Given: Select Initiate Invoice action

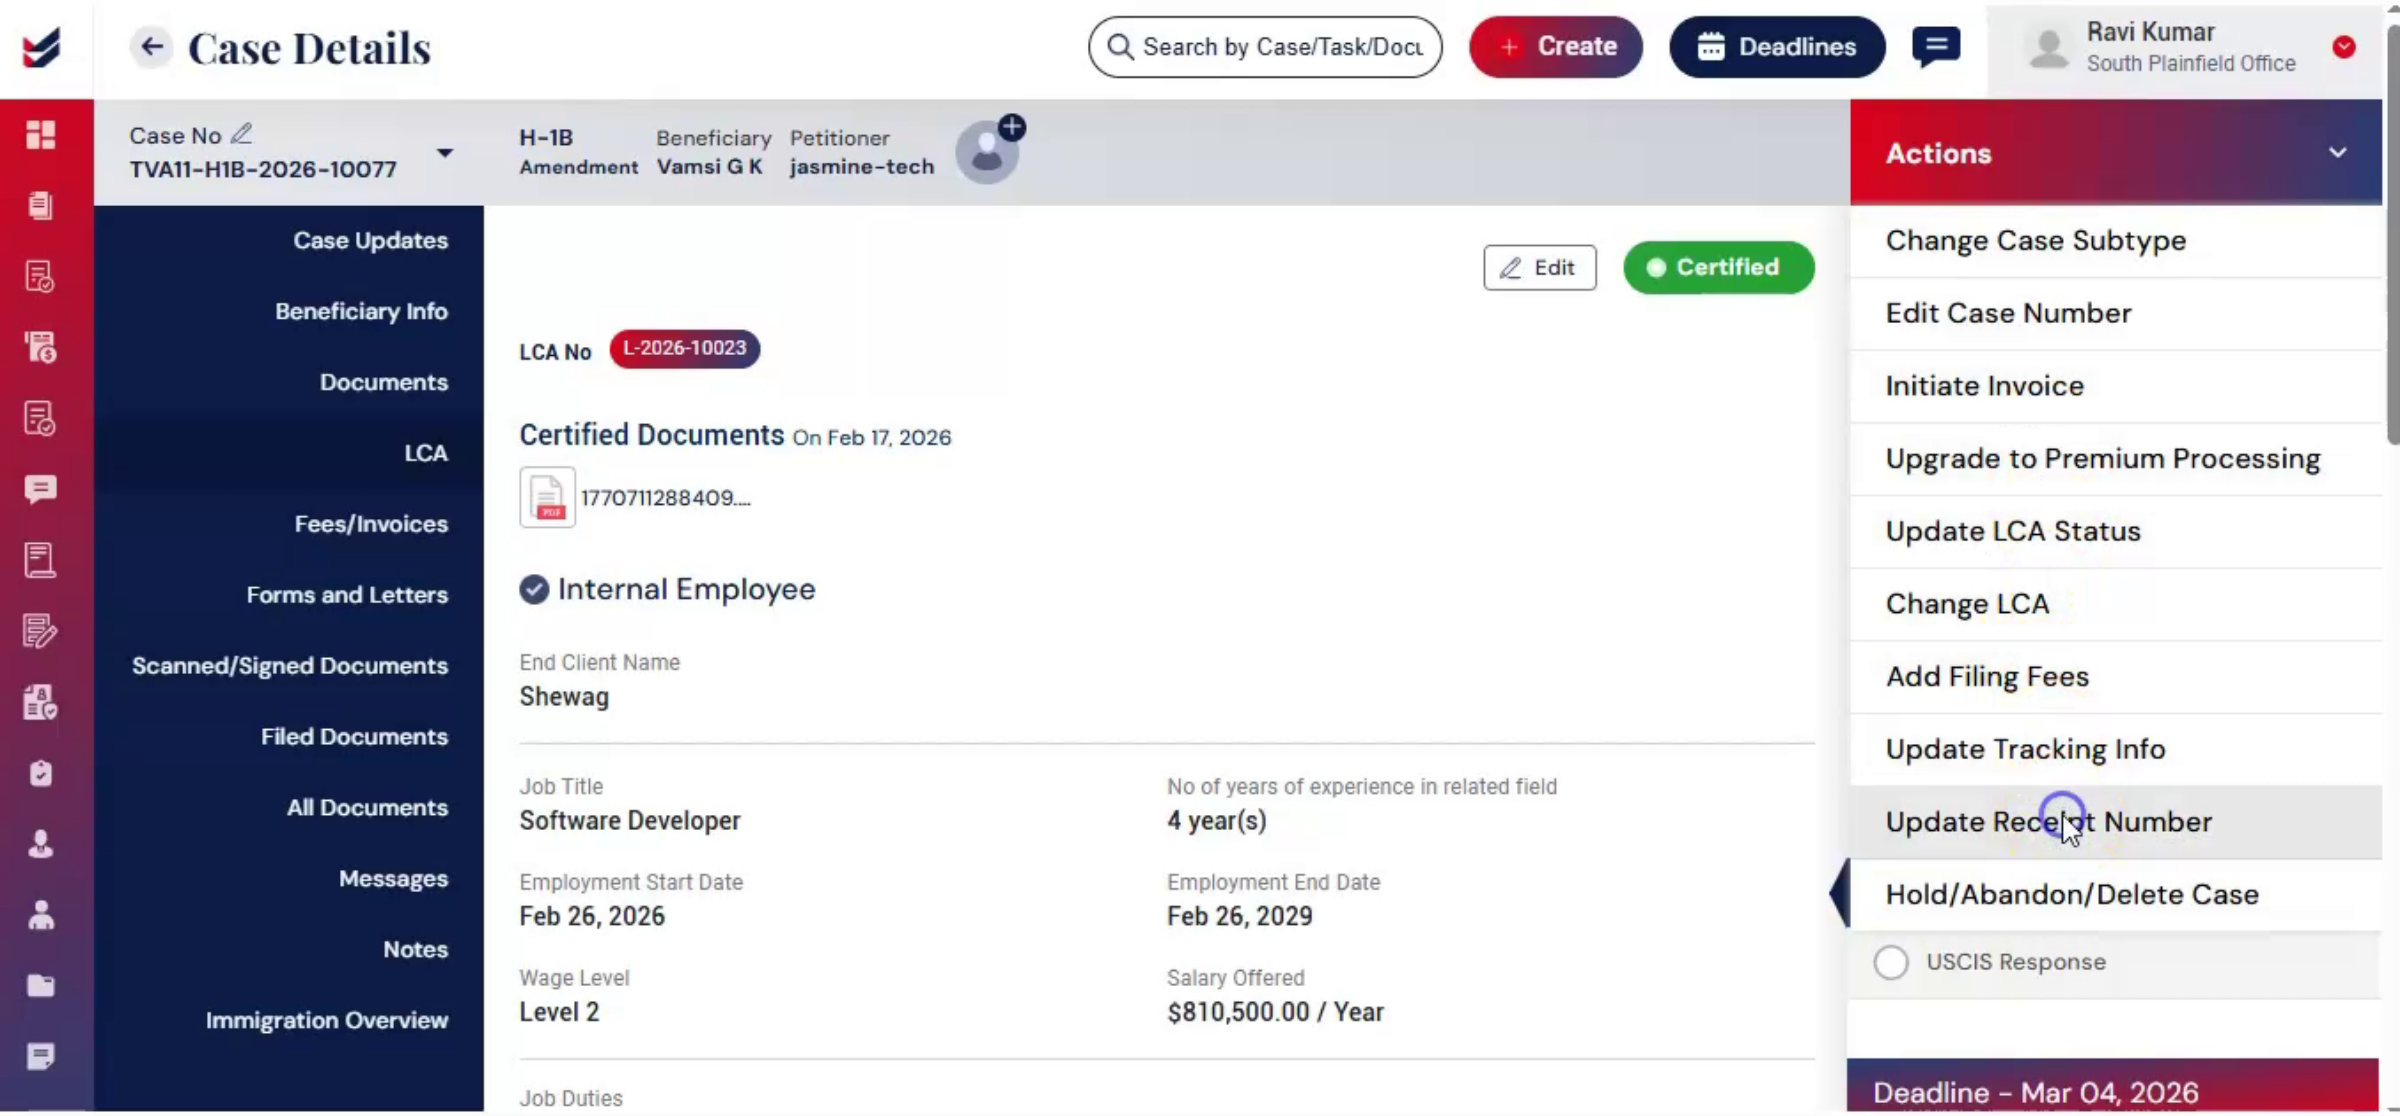Looking at the screenshot, I should pos(2115,386).
